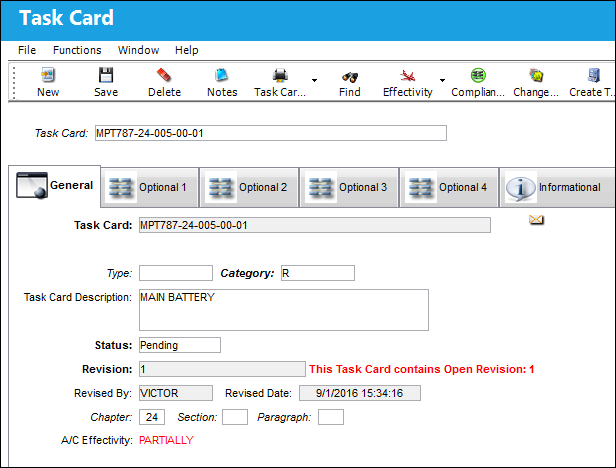Click the envelope mail icon
This screenshot has width=616, height=468.
pyautogui.click(x=536, y=220)
